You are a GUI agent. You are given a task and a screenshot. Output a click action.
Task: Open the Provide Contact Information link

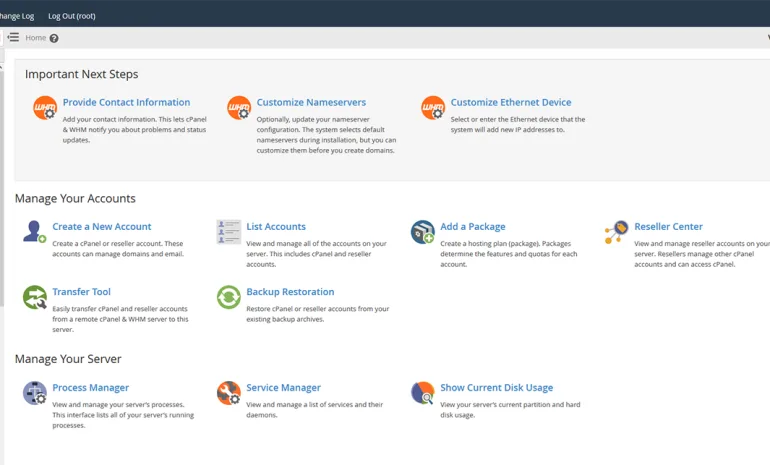(126, 102)
